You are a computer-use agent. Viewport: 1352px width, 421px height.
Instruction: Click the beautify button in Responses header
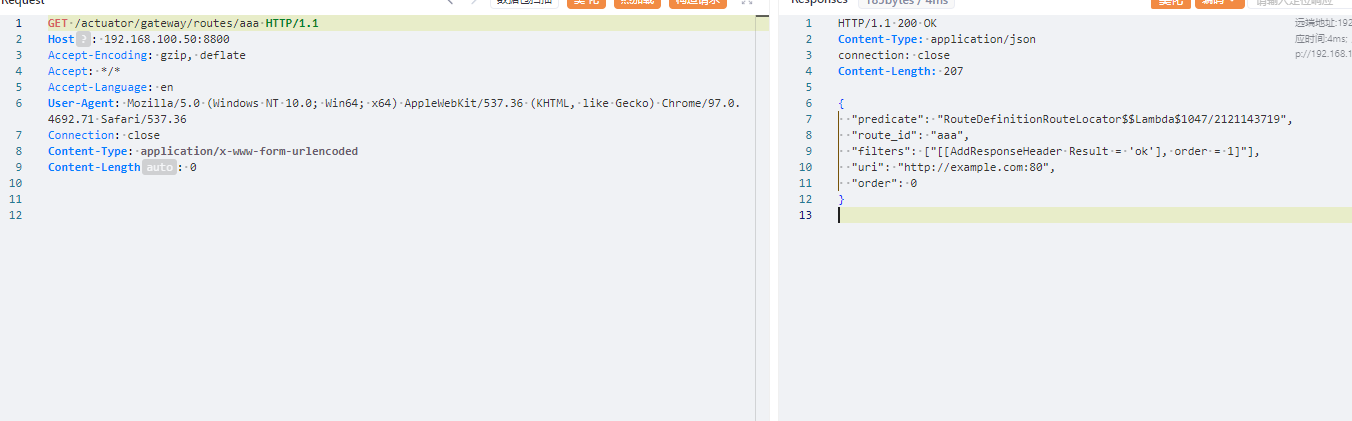tap(1168, 3)
